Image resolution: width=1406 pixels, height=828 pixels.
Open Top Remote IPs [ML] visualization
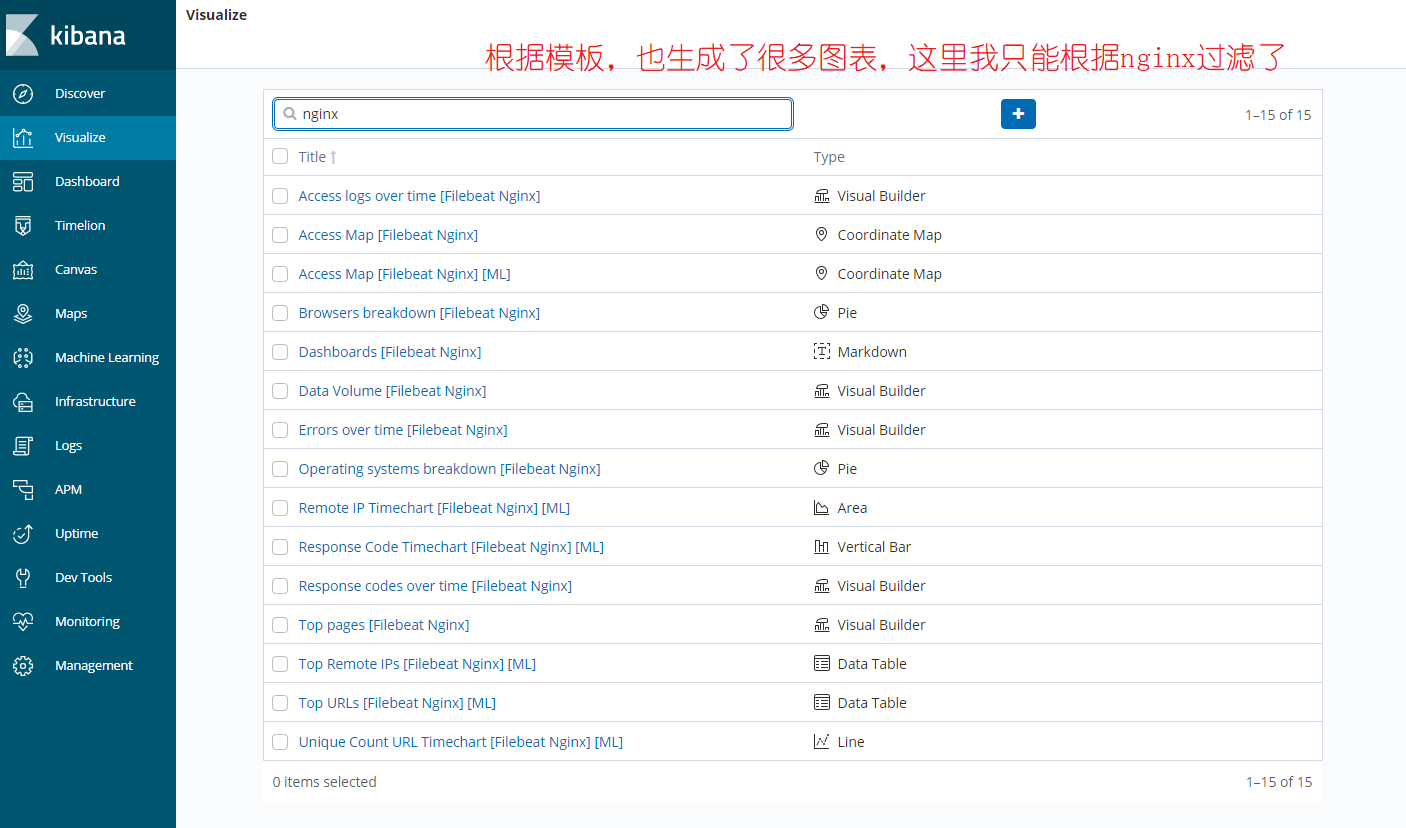[417, 664]
